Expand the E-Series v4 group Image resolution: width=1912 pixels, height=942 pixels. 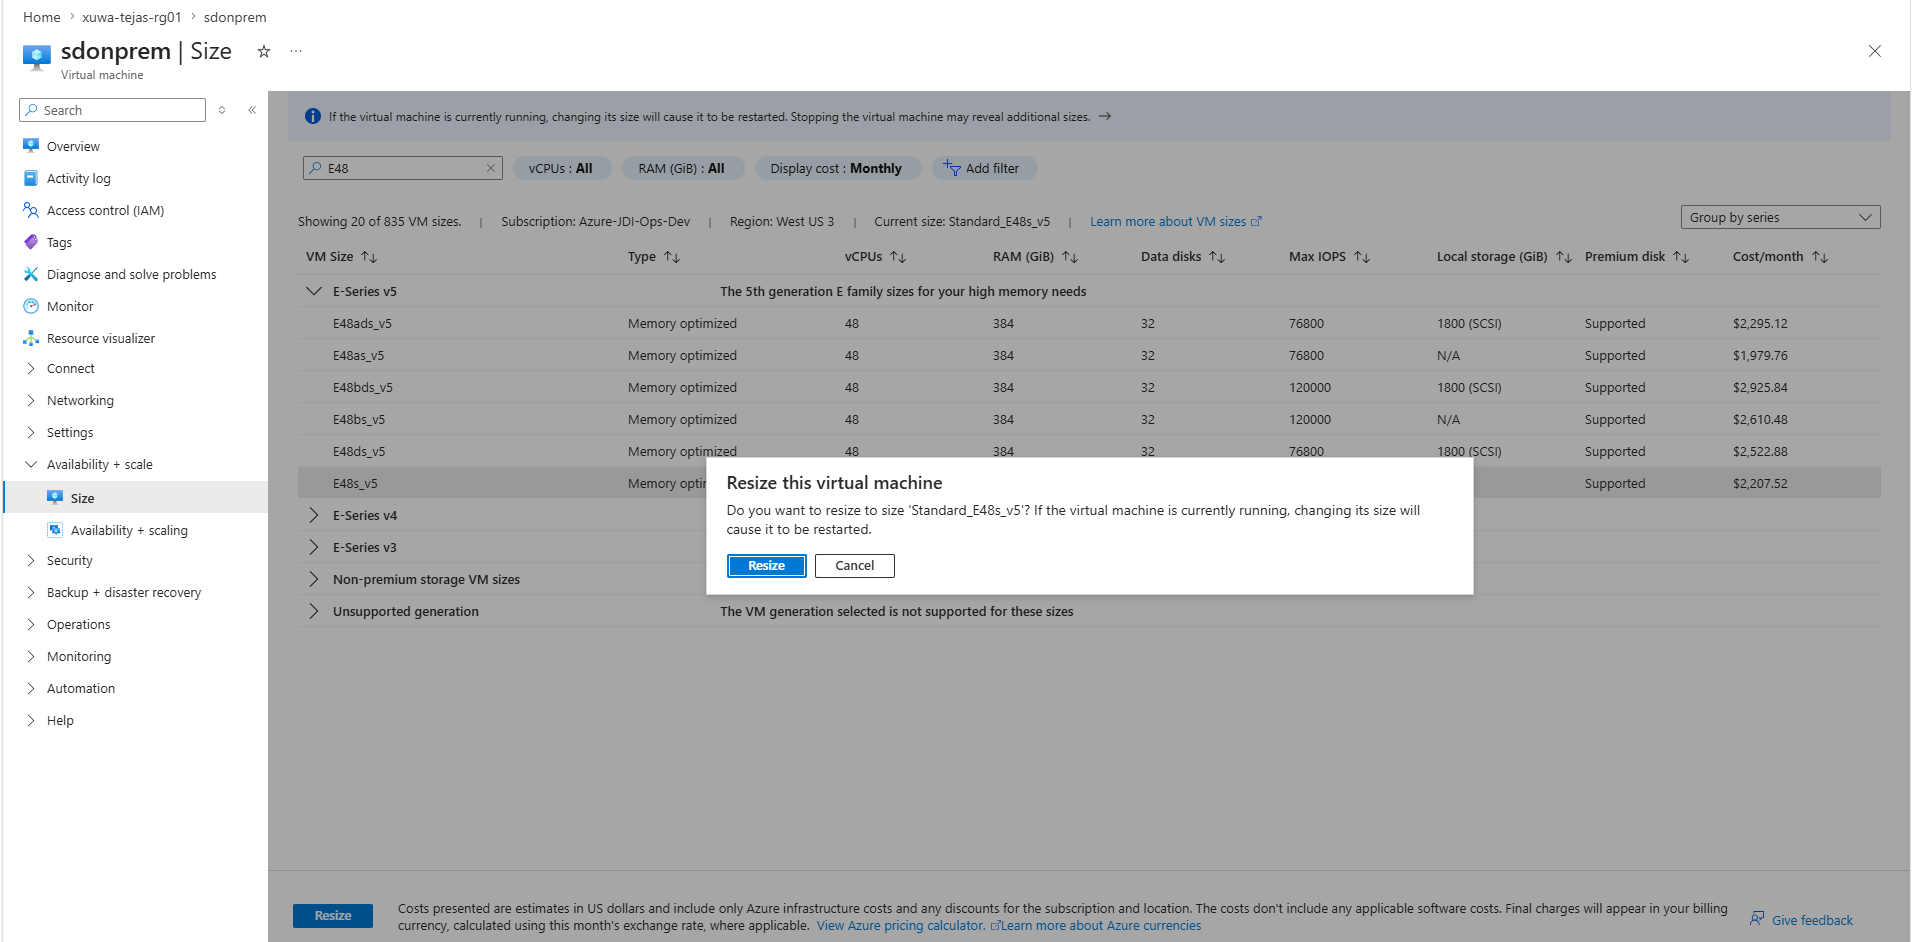tap(314, 515)
